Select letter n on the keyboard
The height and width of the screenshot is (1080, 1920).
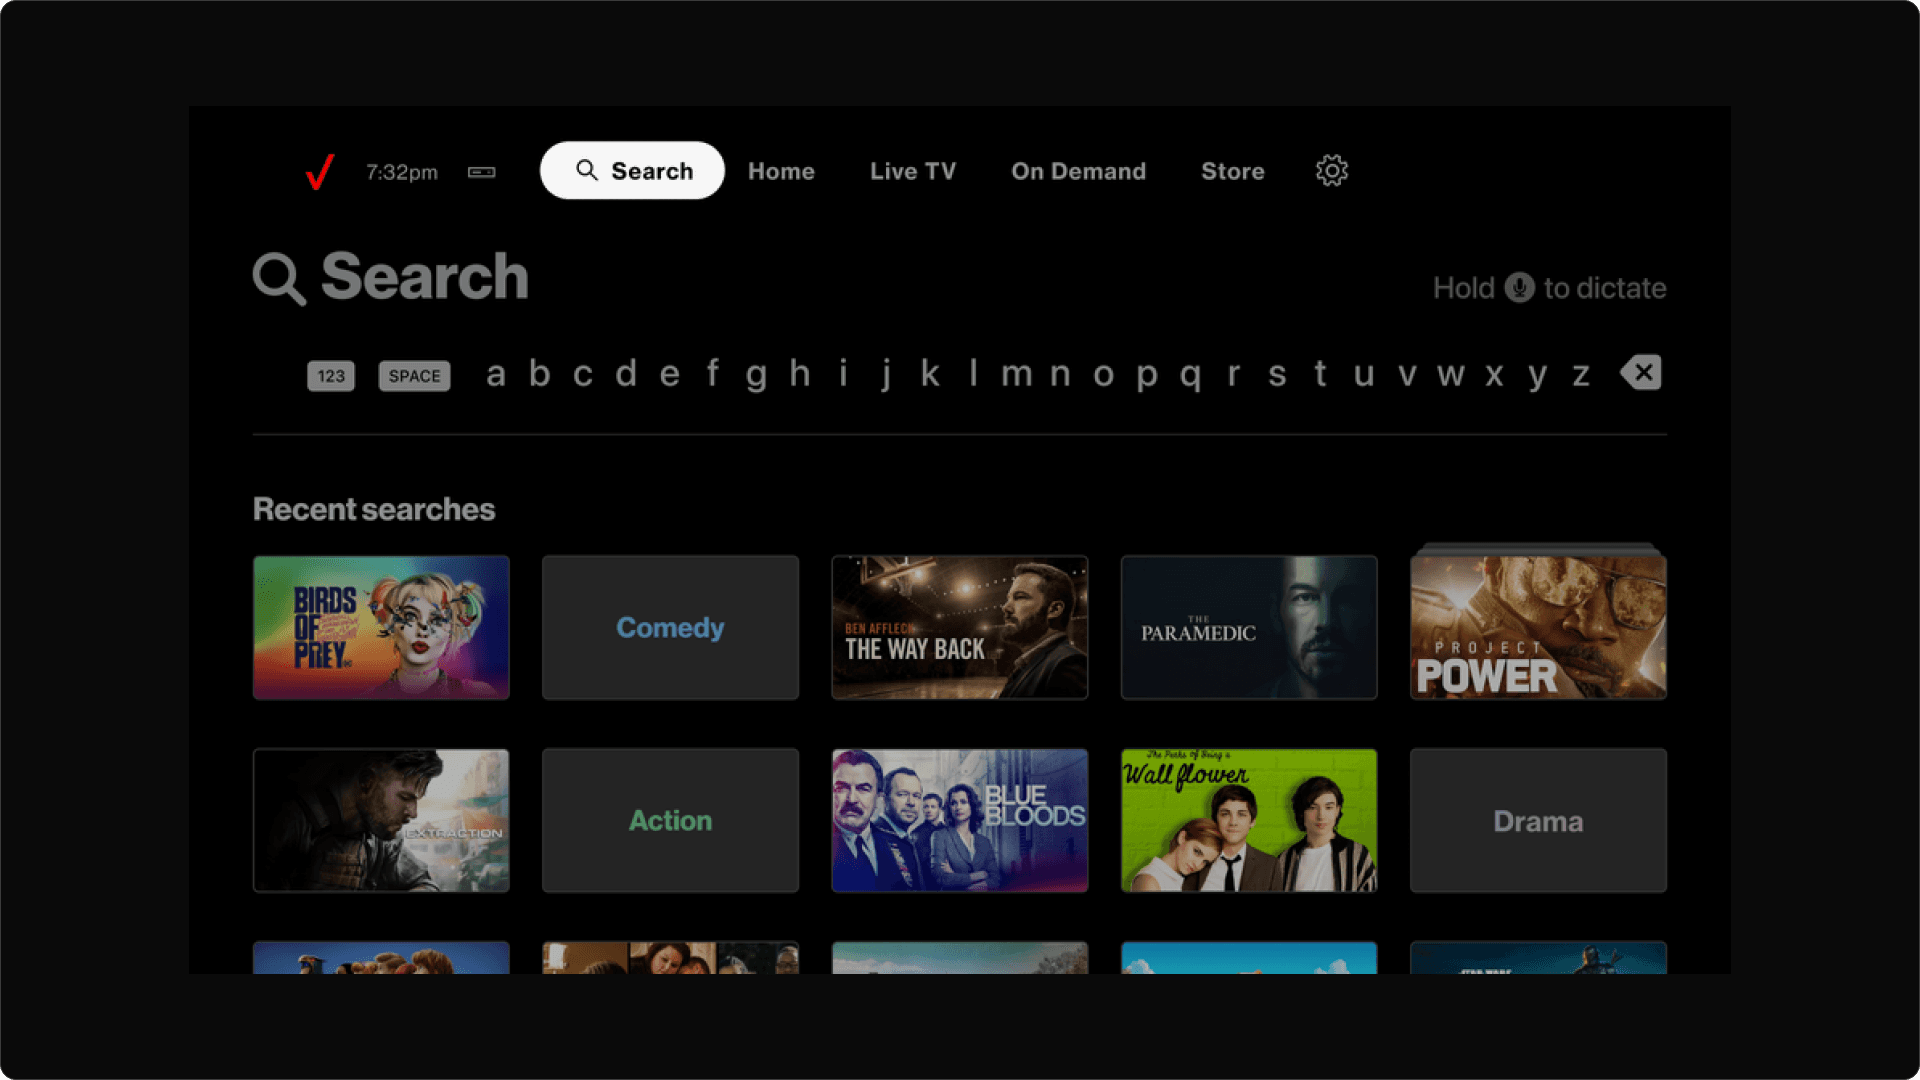click(1060, 374)
